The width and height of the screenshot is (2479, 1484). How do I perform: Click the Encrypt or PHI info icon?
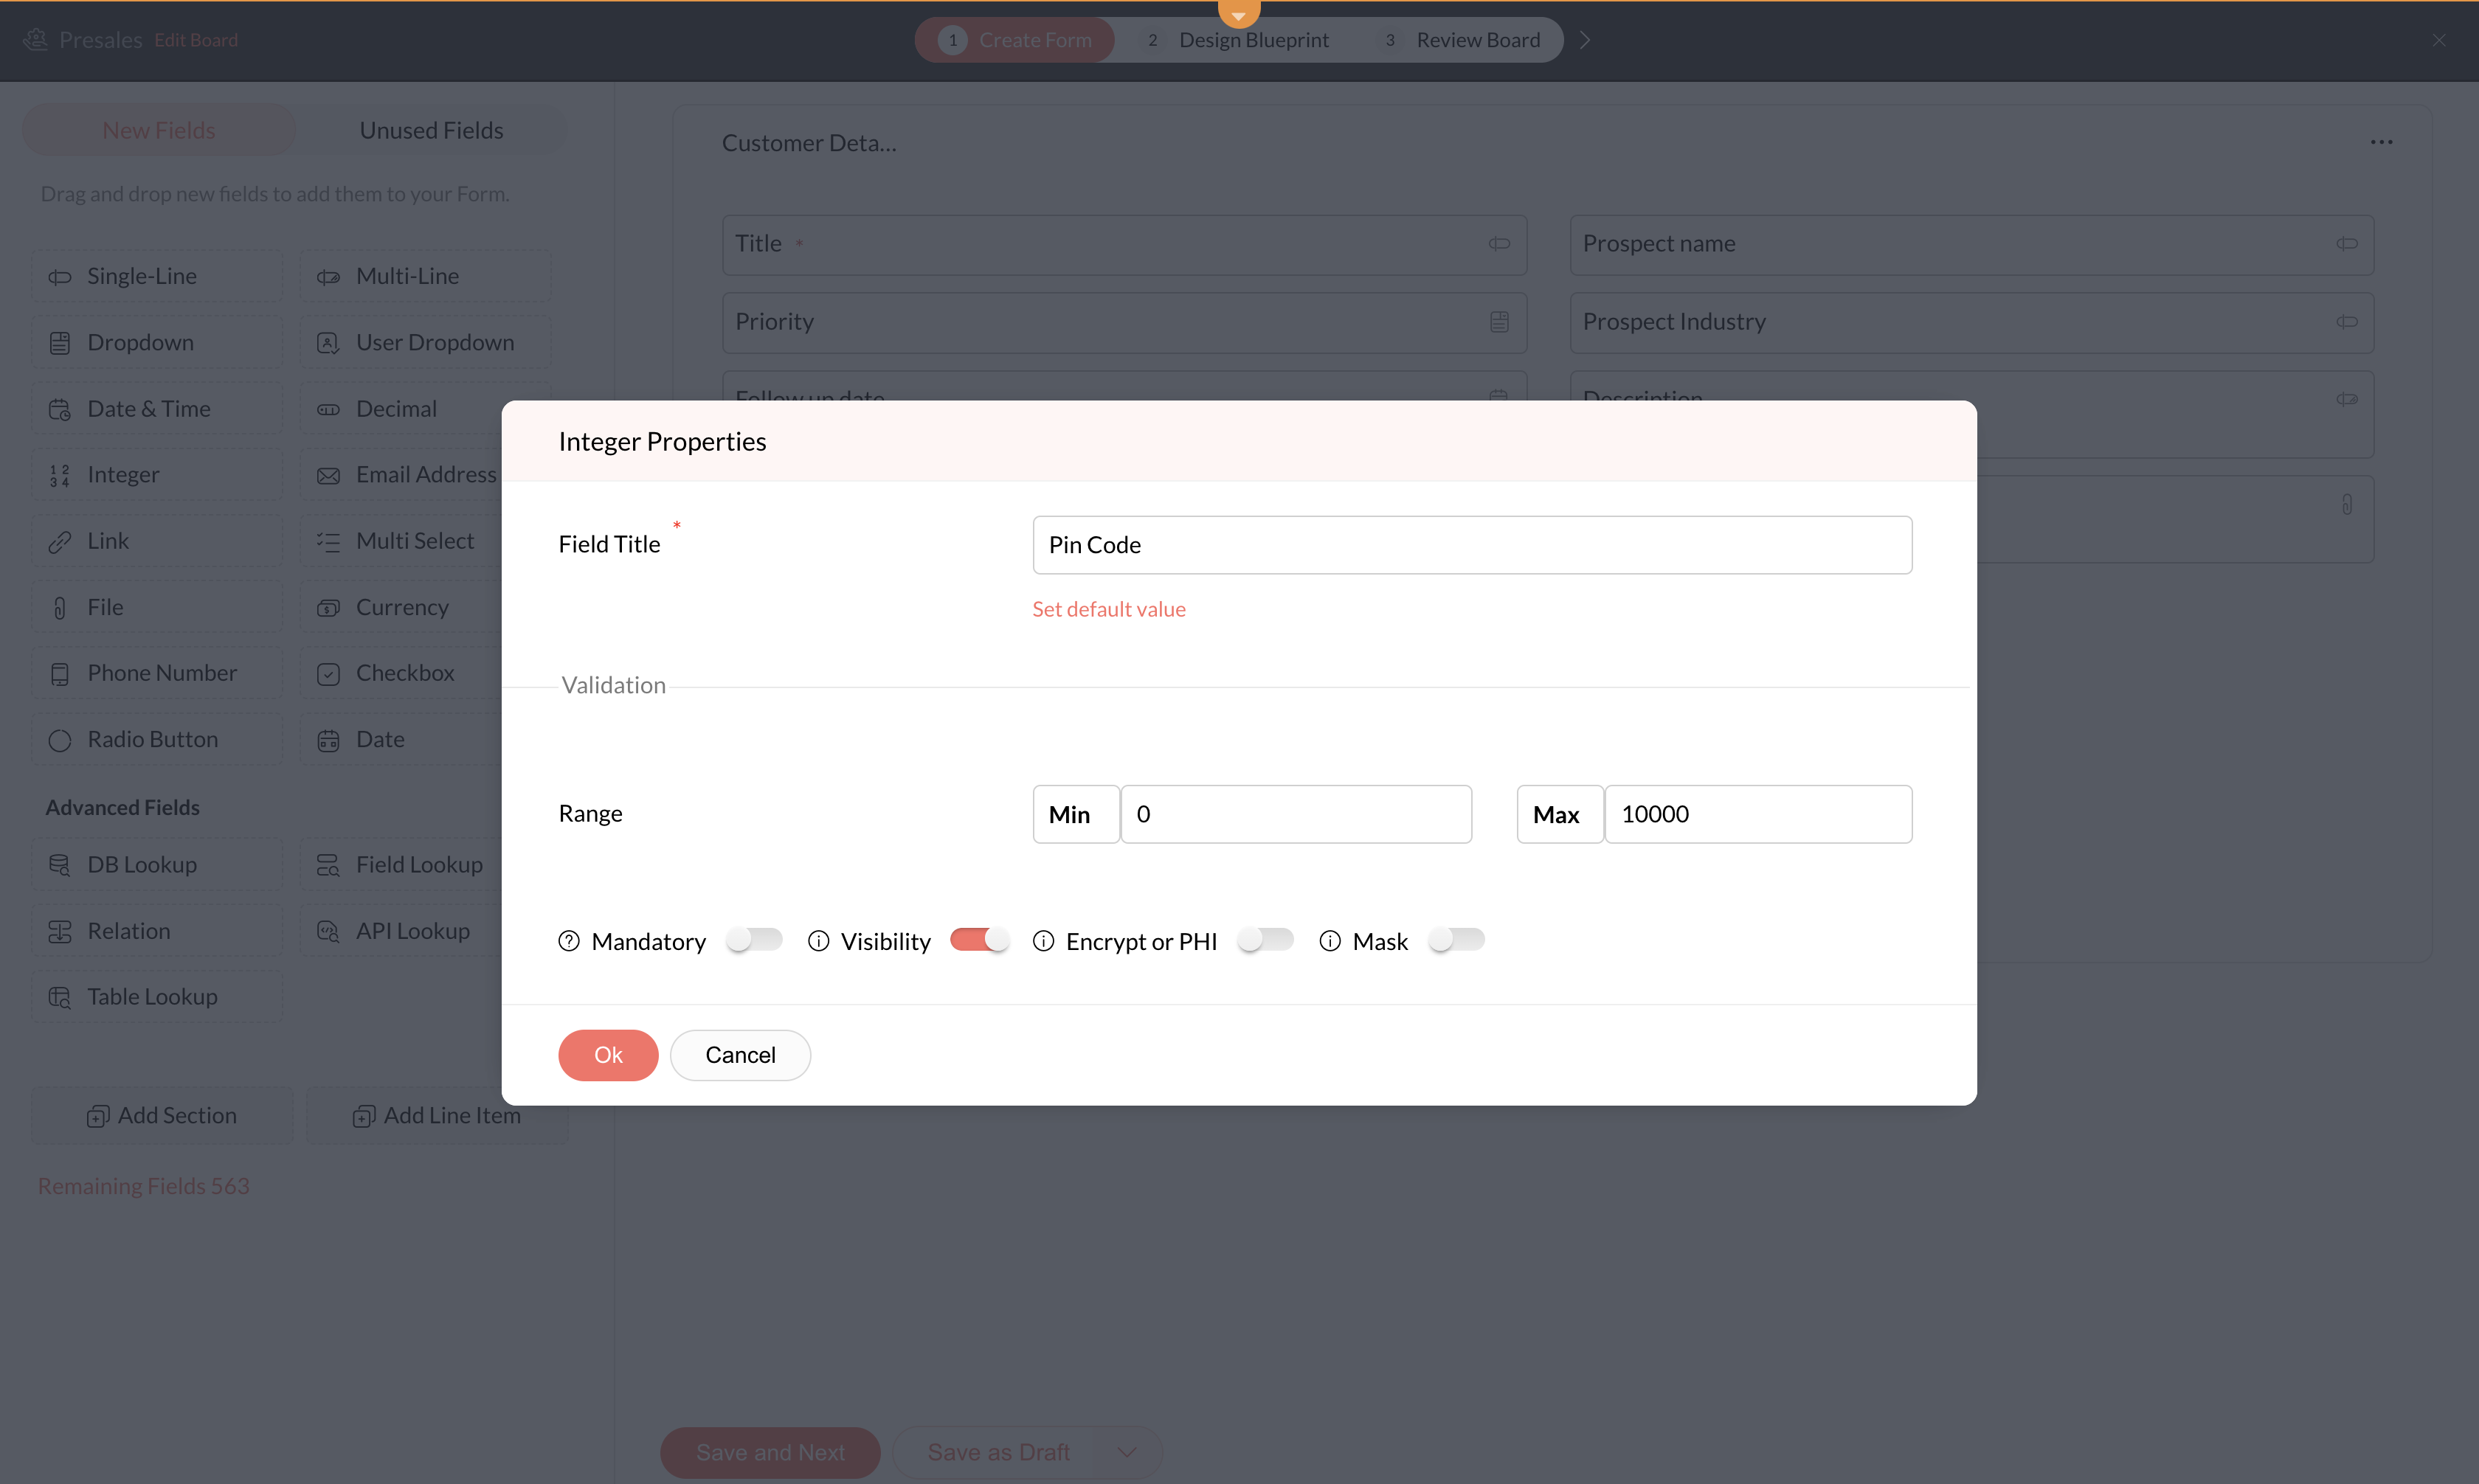point(1043,941)
